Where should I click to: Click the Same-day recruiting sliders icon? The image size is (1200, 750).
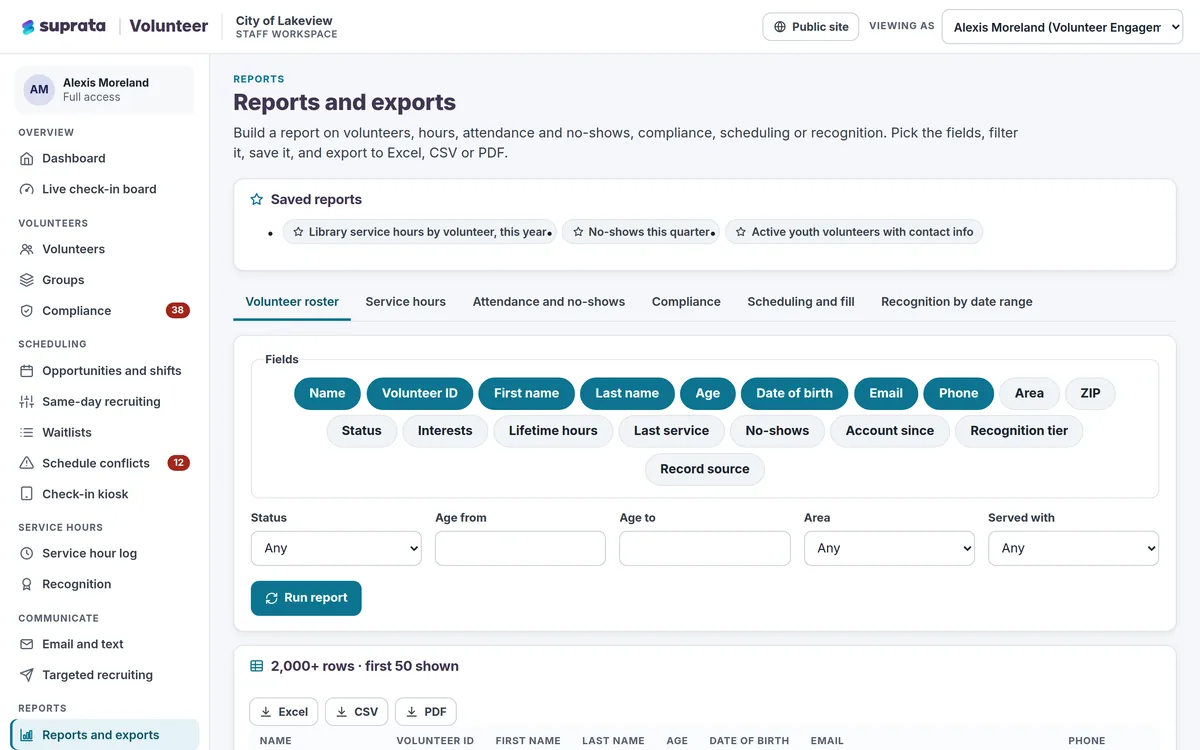pyautogui.click(x=27, y=402)
